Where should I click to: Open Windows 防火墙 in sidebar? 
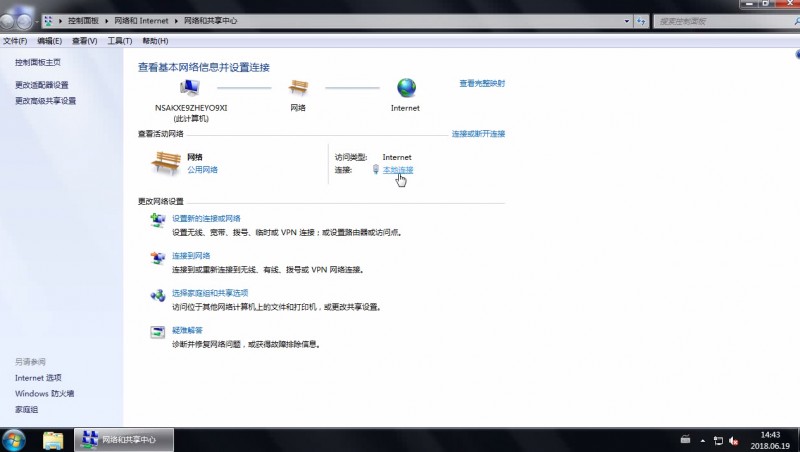(x=44, y=394)
